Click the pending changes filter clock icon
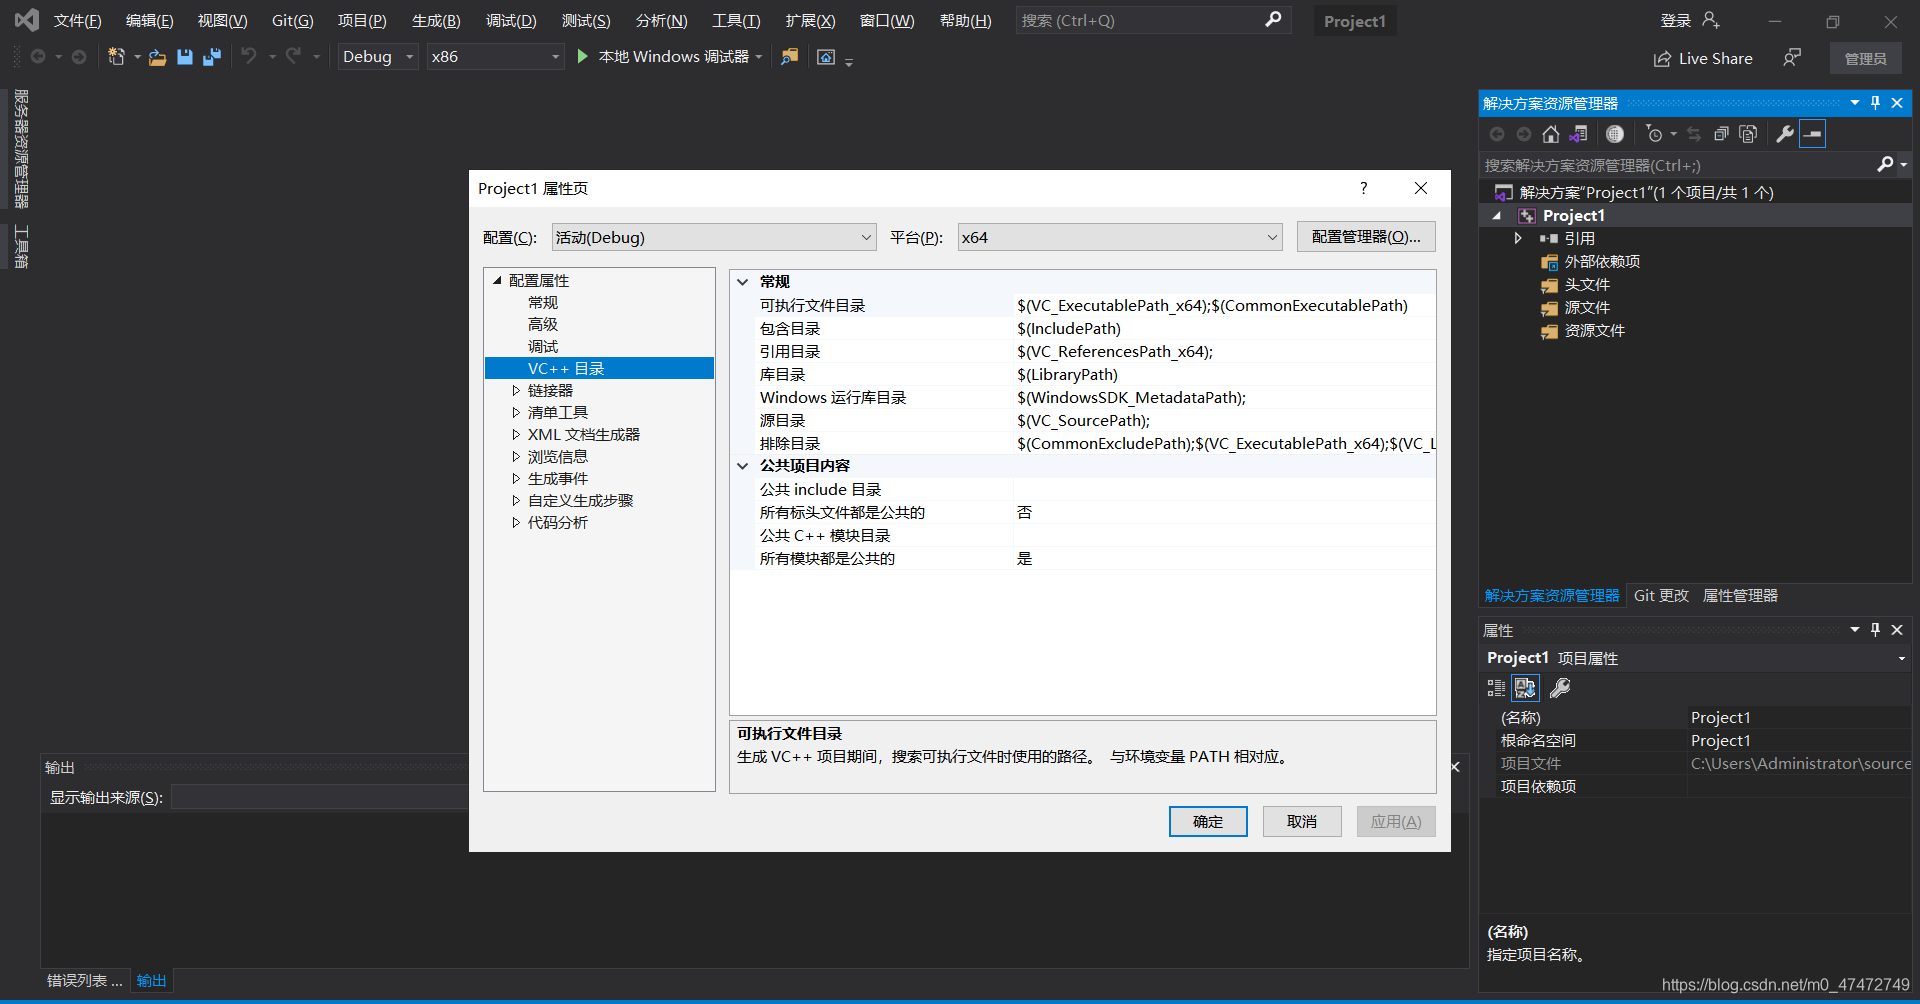 click(1655, 134)
